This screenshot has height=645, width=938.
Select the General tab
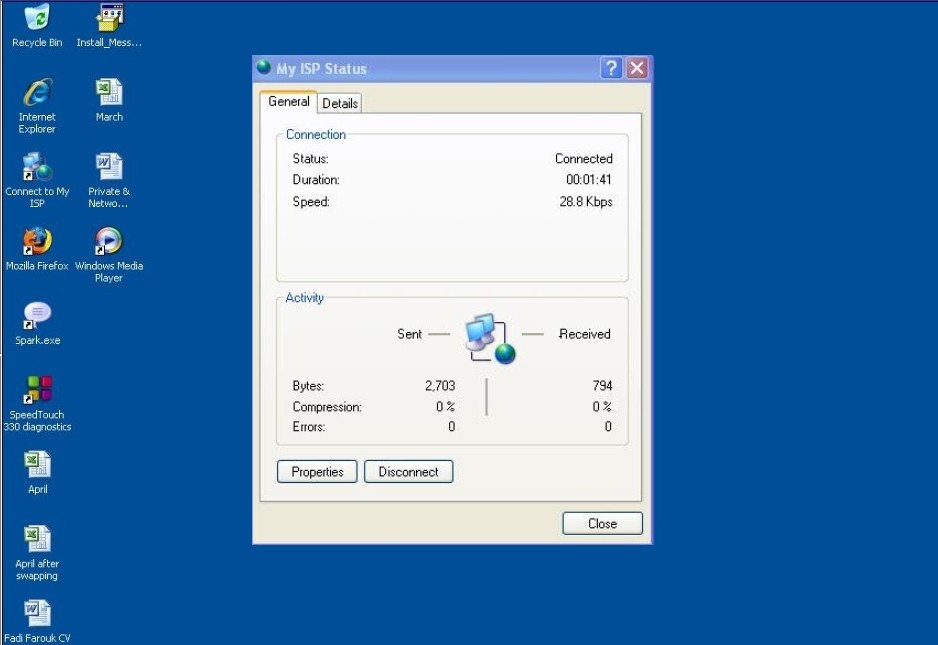tap(288, 101)
